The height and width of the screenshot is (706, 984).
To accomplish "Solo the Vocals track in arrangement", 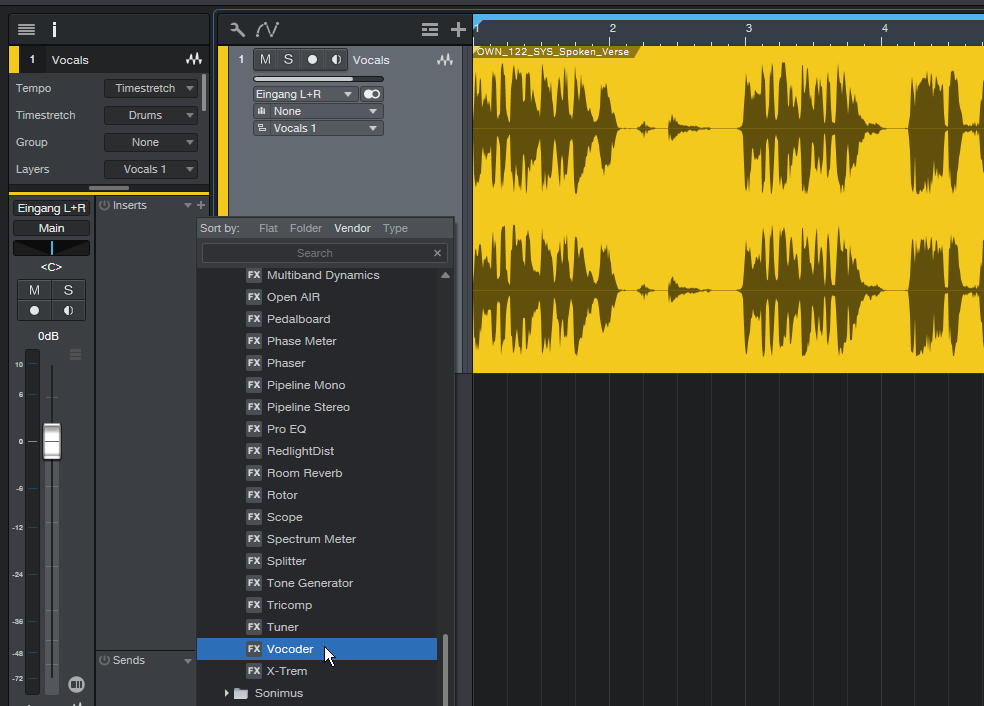I will (x=288, y=60).
